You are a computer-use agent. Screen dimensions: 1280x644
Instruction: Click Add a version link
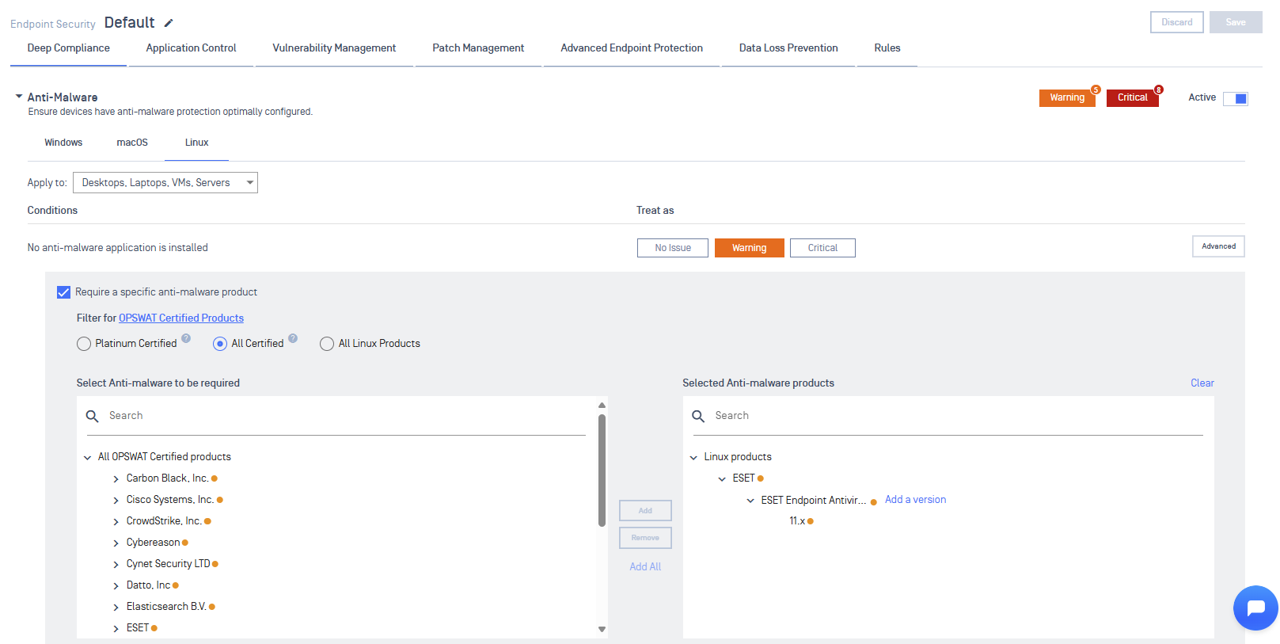915,500
